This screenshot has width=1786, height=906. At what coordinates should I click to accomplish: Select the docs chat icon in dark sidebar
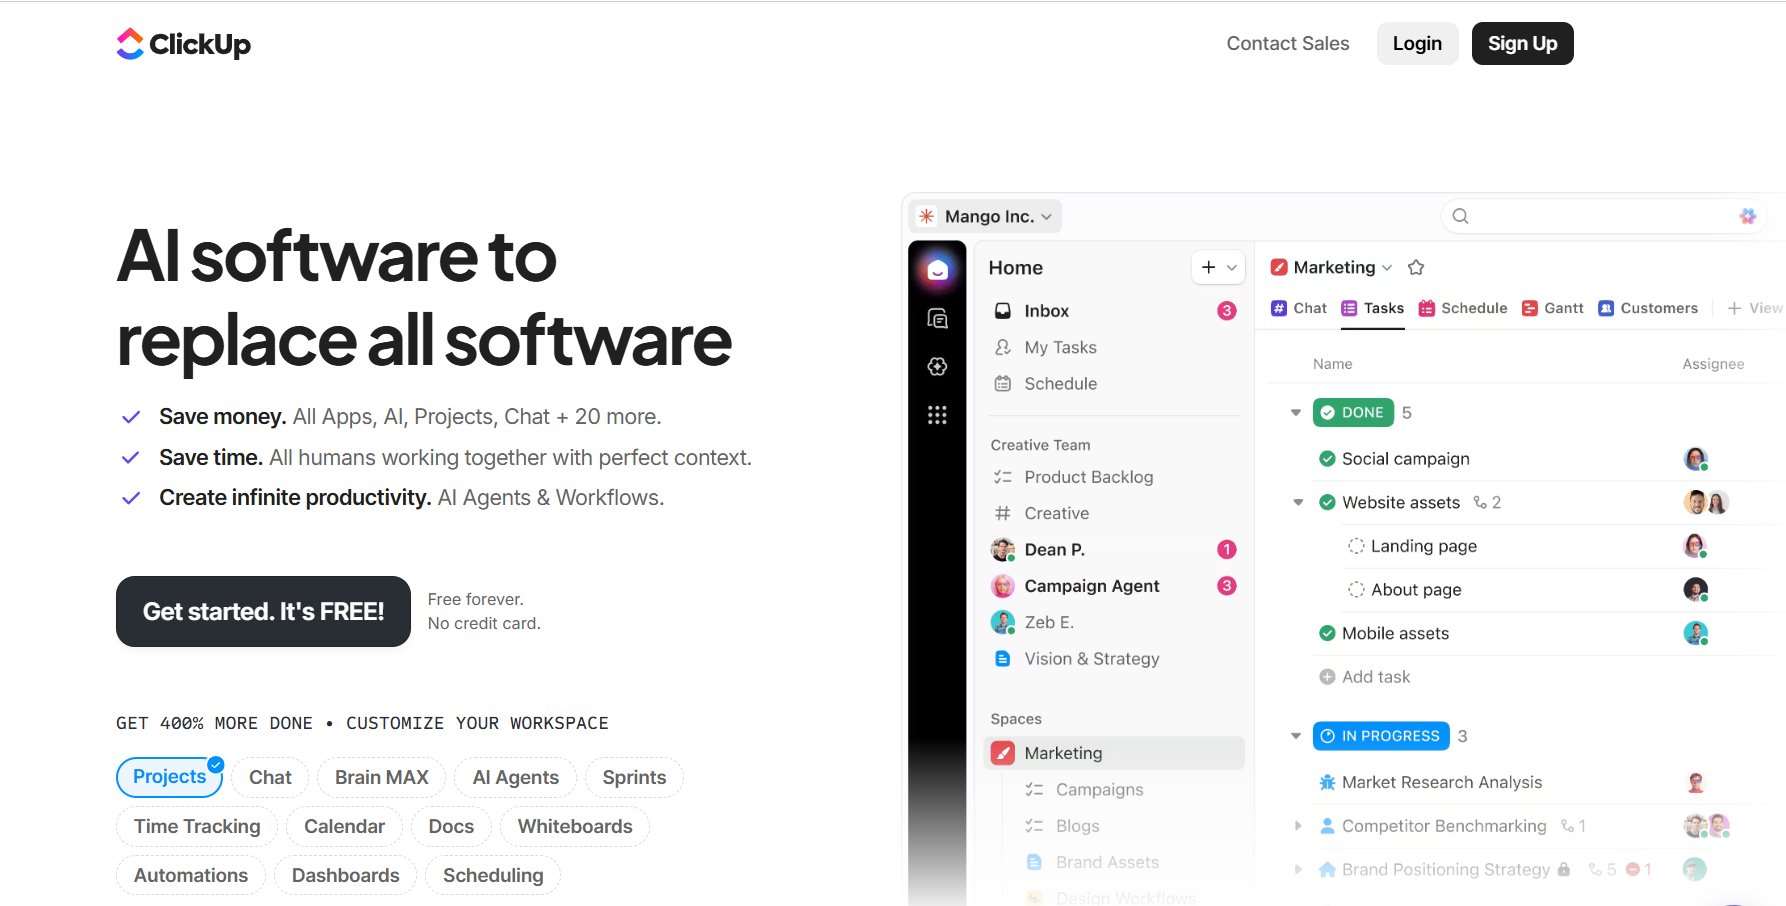pyautogui.click(x=937, y=317)
